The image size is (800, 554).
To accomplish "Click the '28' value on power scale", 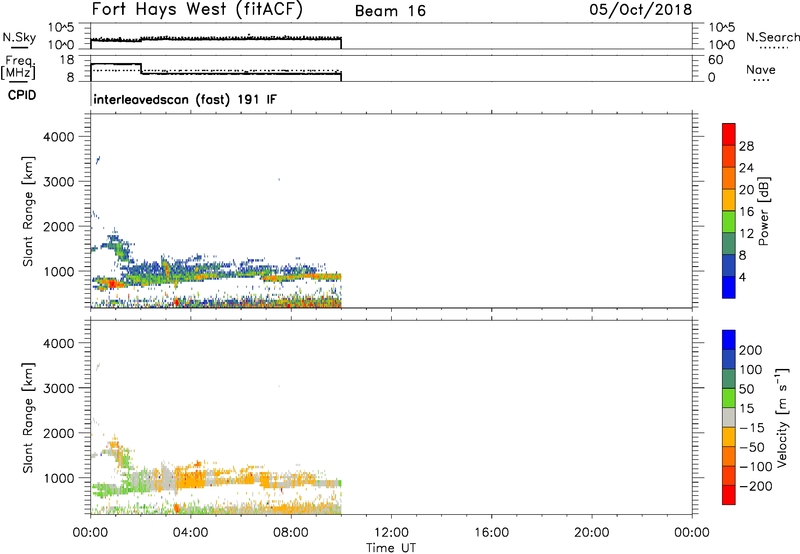I will [746, 146].
